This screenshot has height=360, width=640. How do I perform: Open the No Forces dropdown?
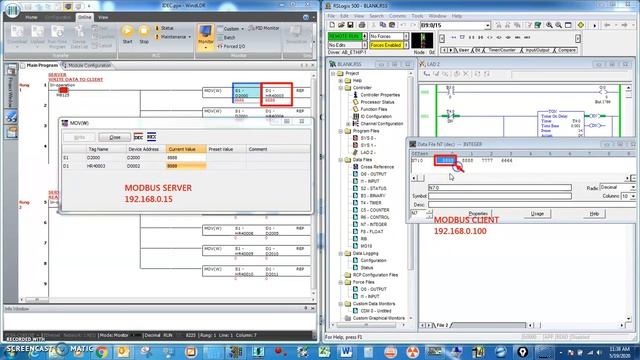click(x=406, y=36)
